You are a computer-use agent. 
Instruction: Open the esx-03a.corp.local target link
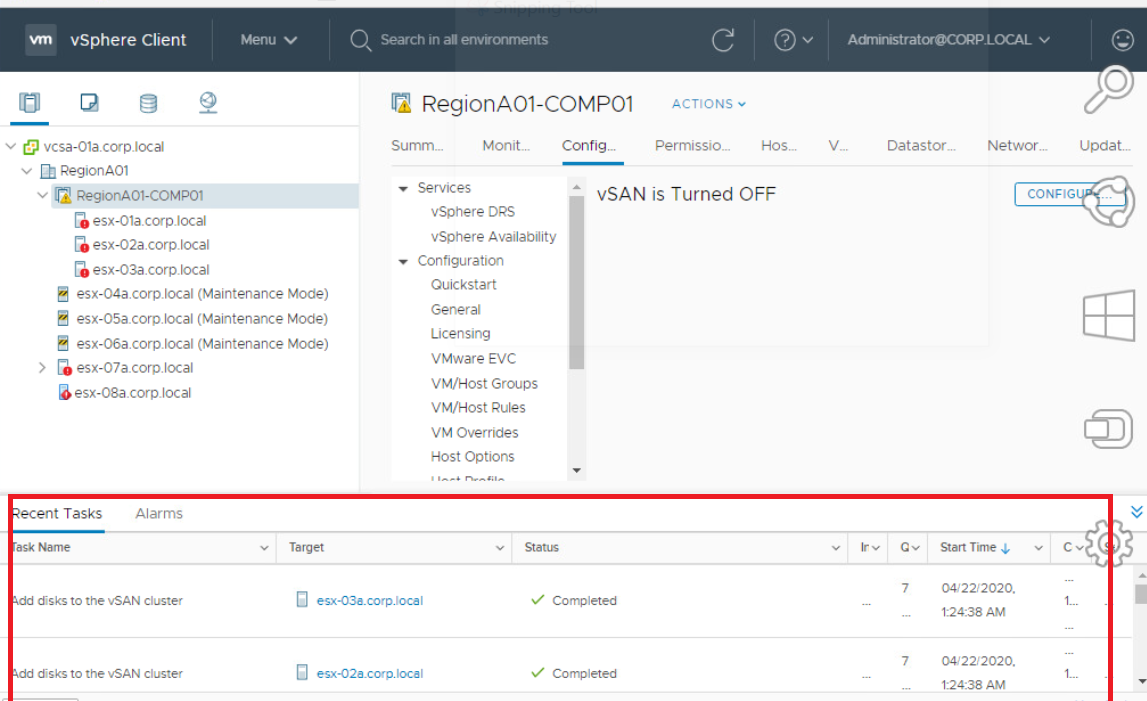pyautogui.click(x=369, y=601)
